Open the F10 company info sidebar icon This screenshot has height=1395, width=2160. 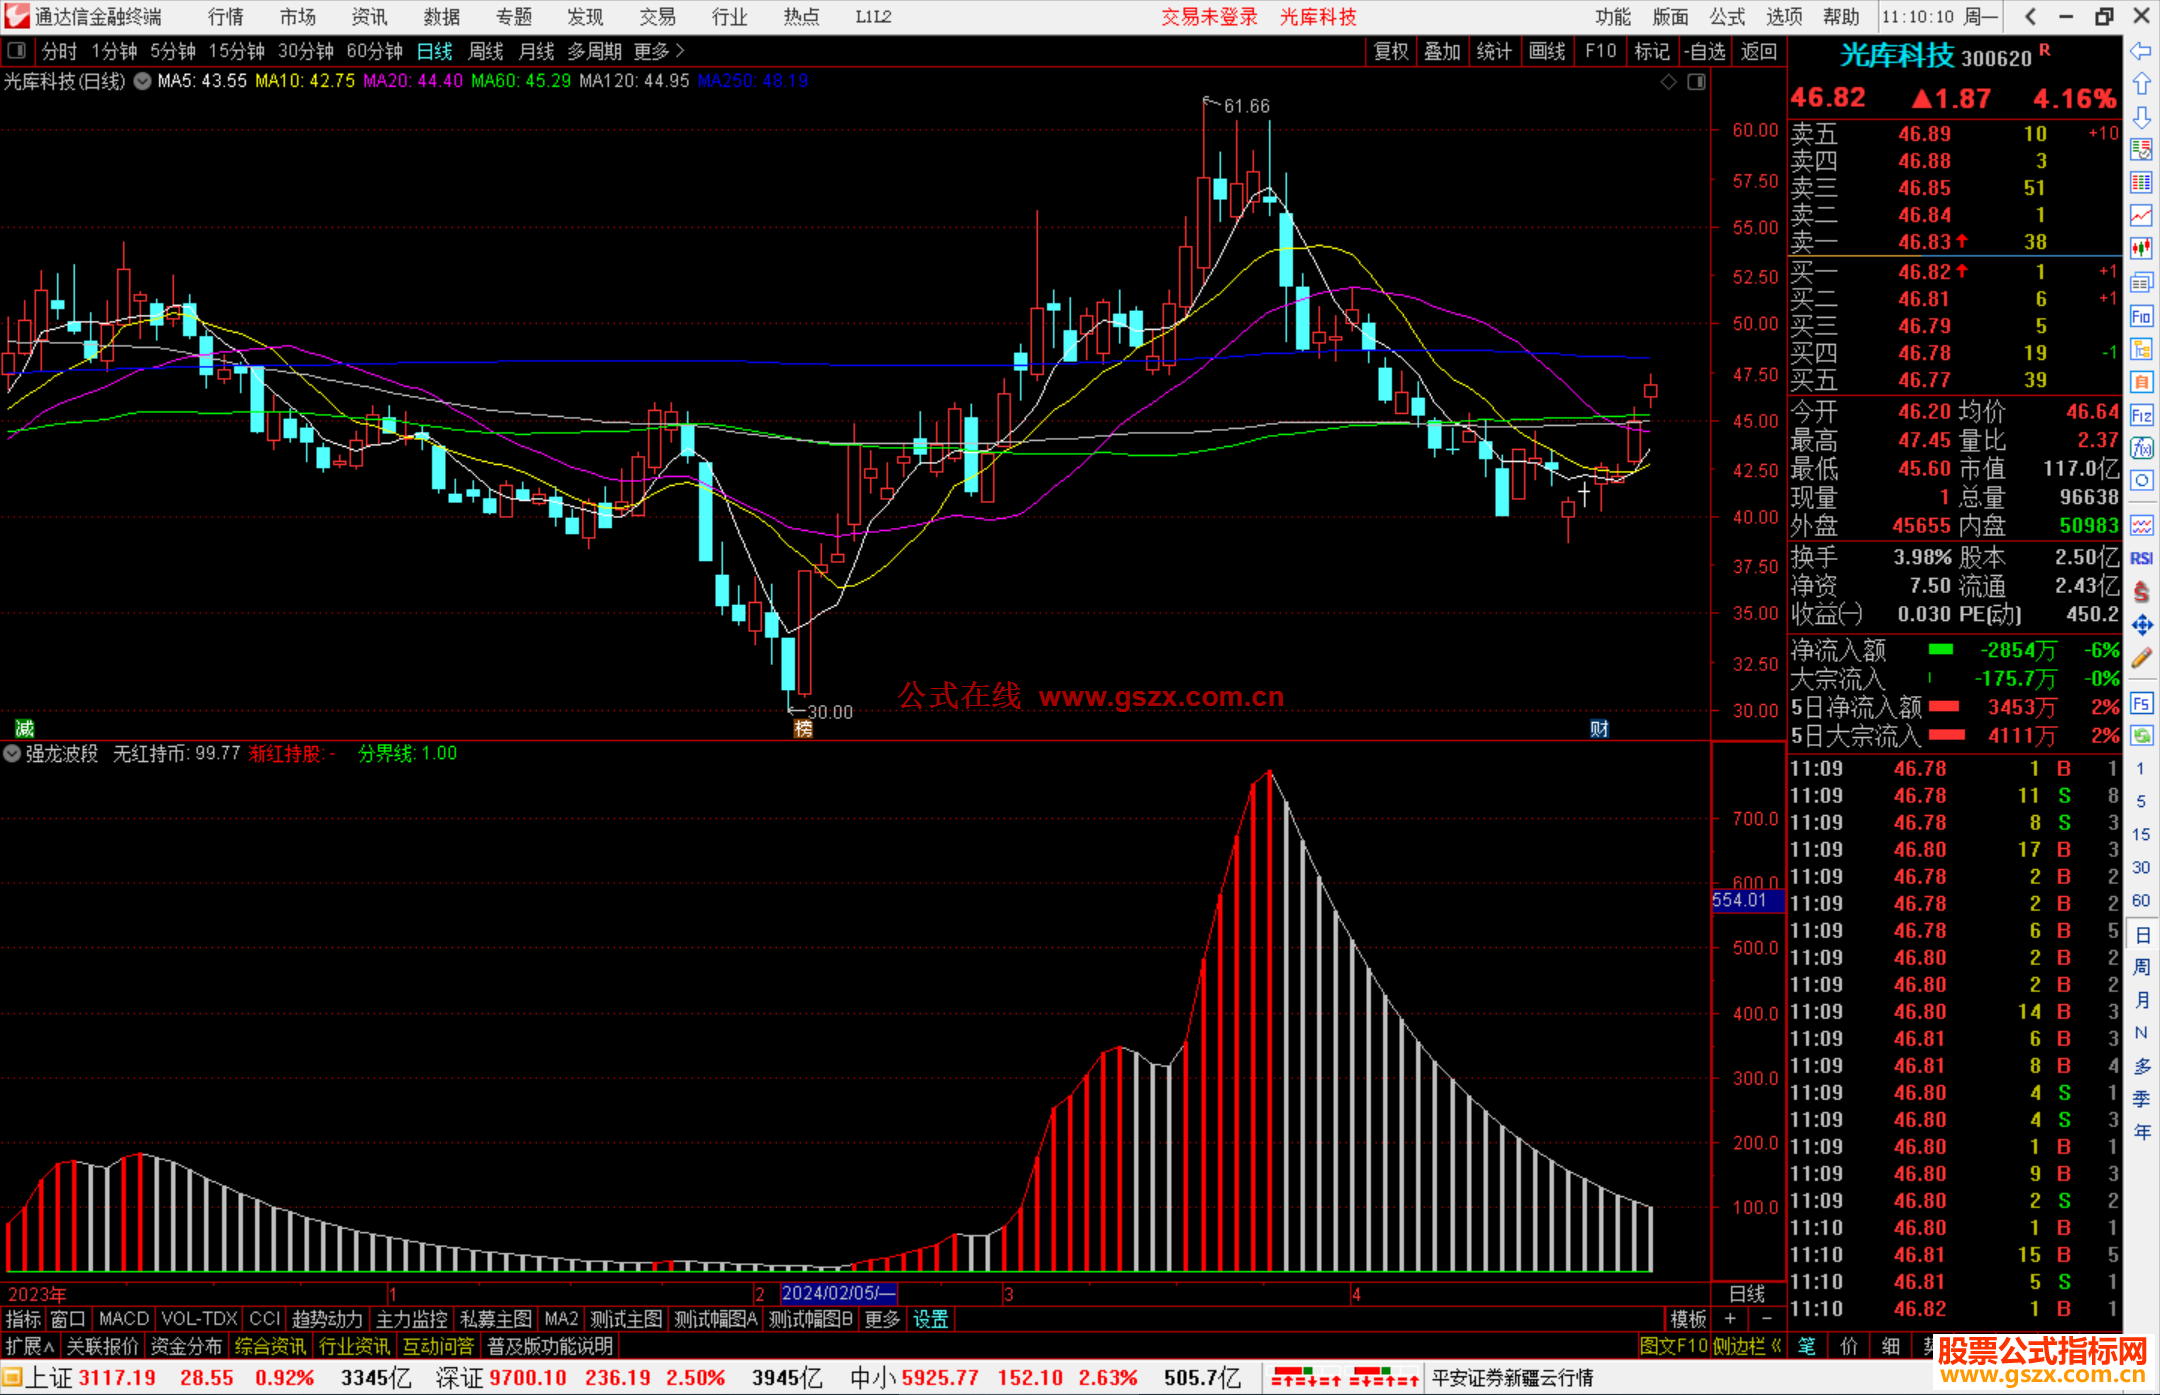2141,317
